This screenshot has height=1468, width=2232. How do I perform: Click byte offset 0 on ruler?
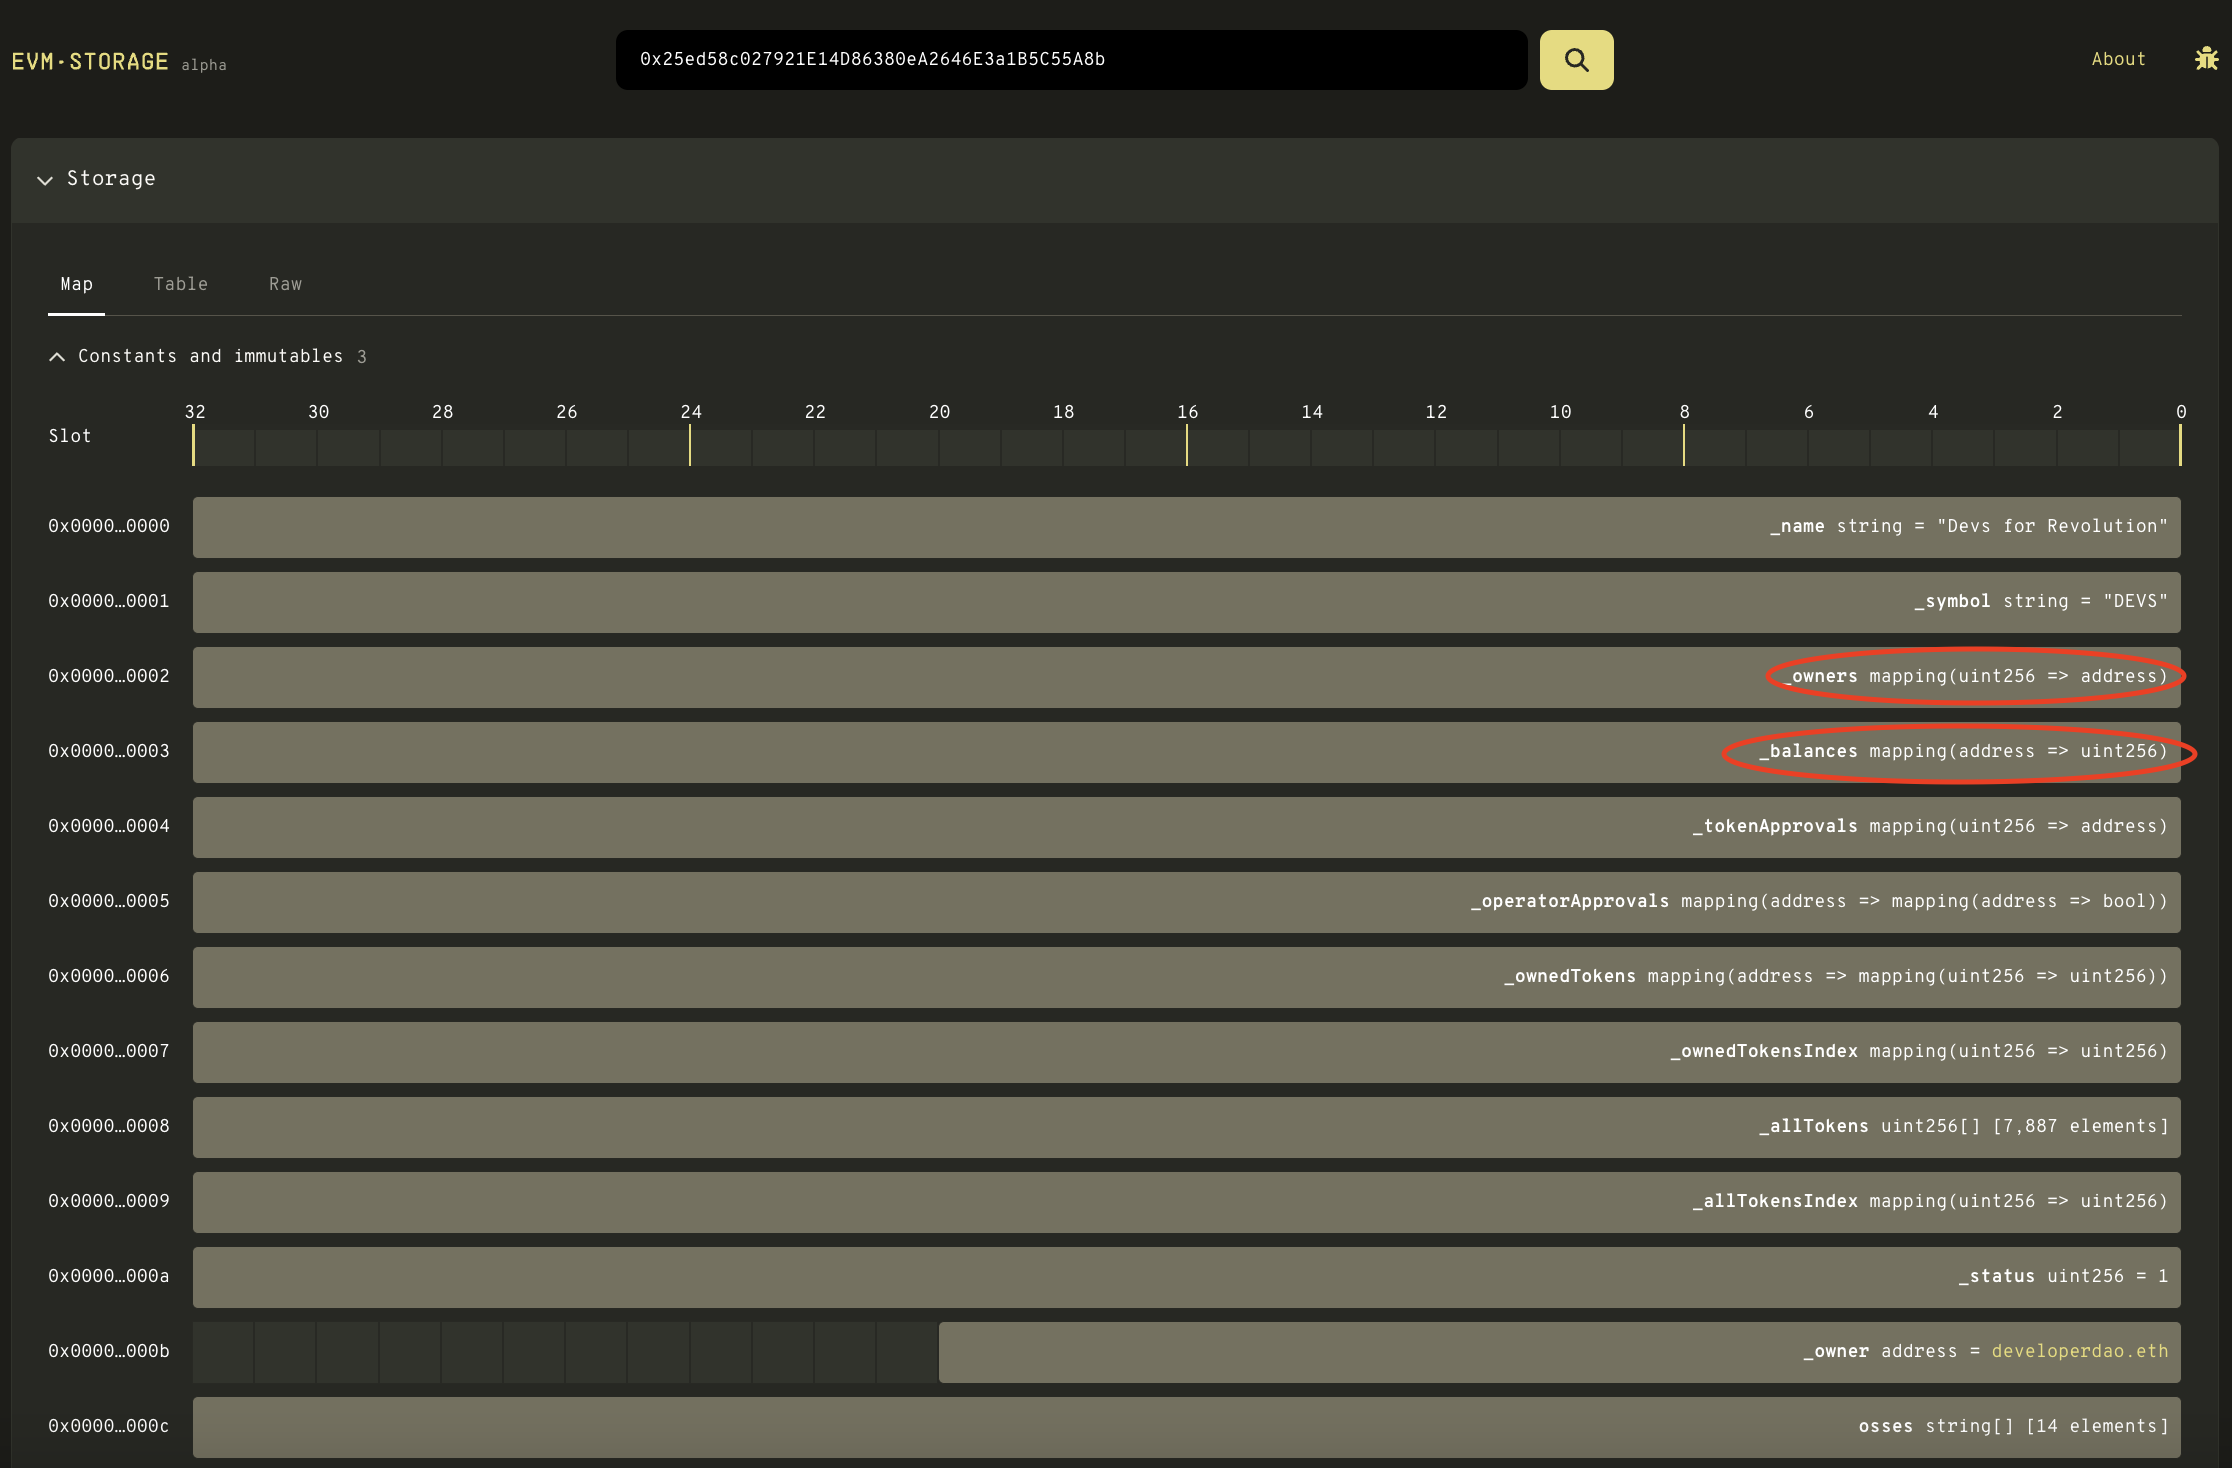2181,412
